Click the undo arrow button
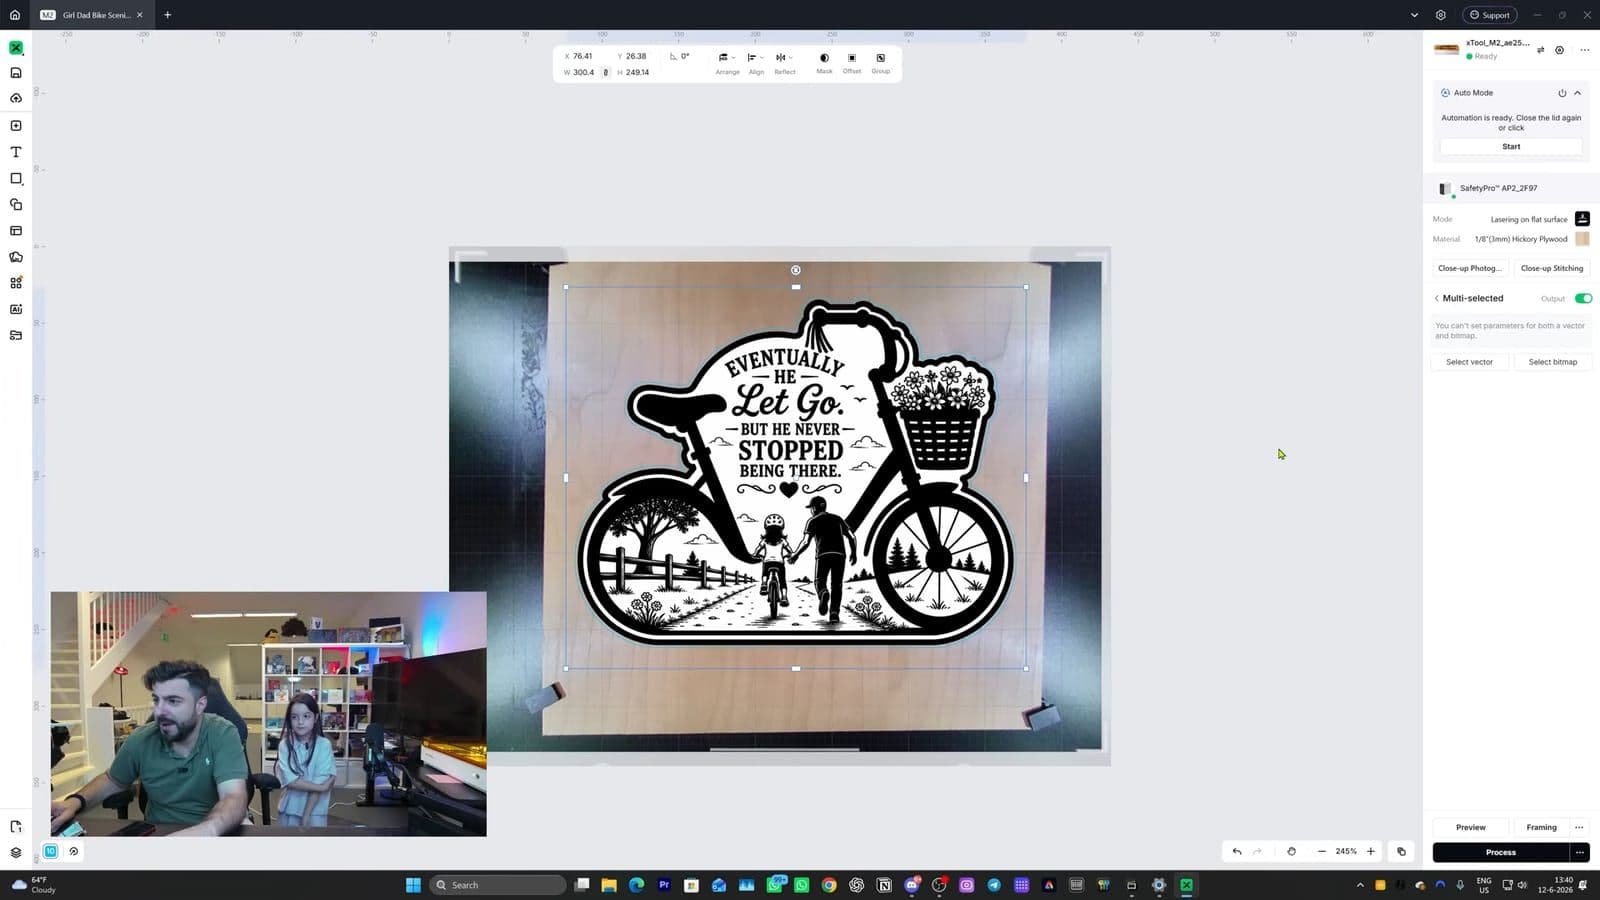 tap(1237, 852)
